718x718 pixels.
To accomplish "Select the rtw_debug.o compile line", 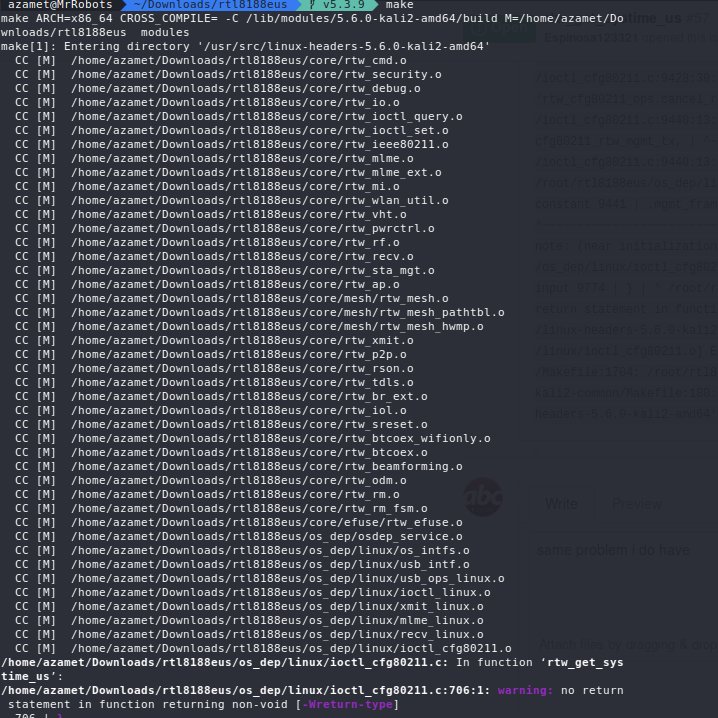I will point(218,88).
